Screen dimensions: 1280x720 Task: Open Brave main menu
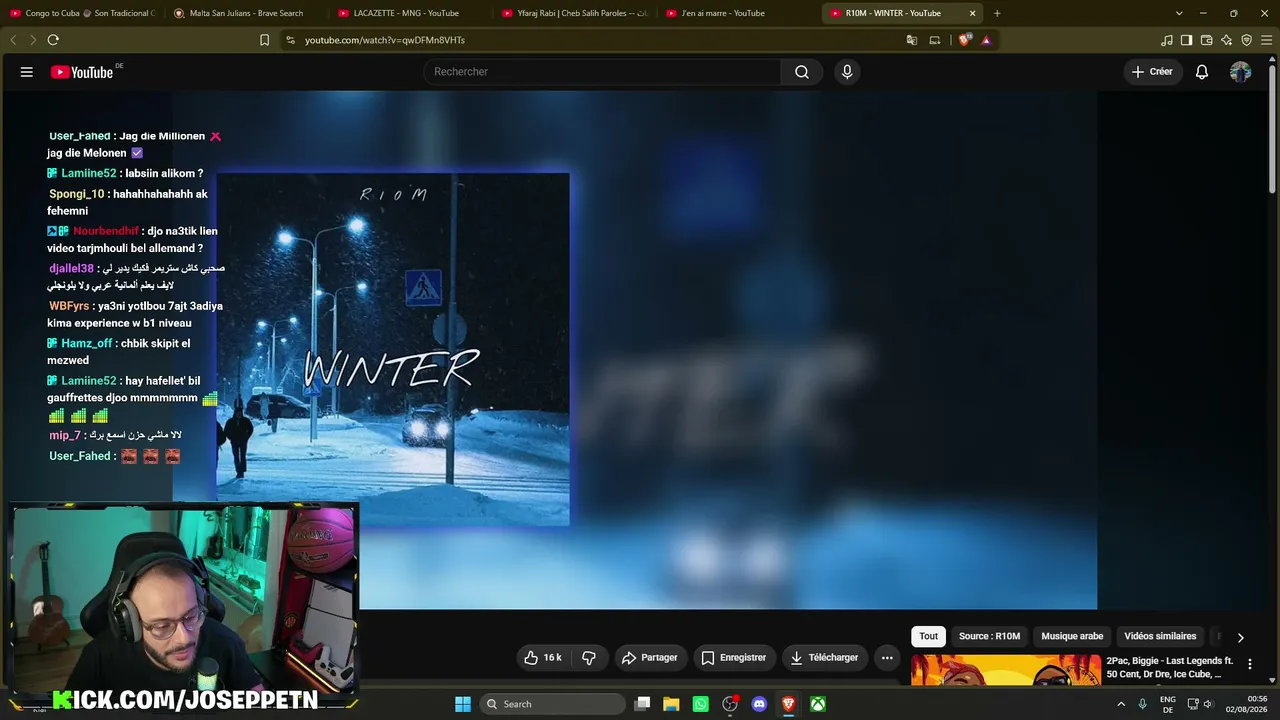click(x=1266, y=40)
